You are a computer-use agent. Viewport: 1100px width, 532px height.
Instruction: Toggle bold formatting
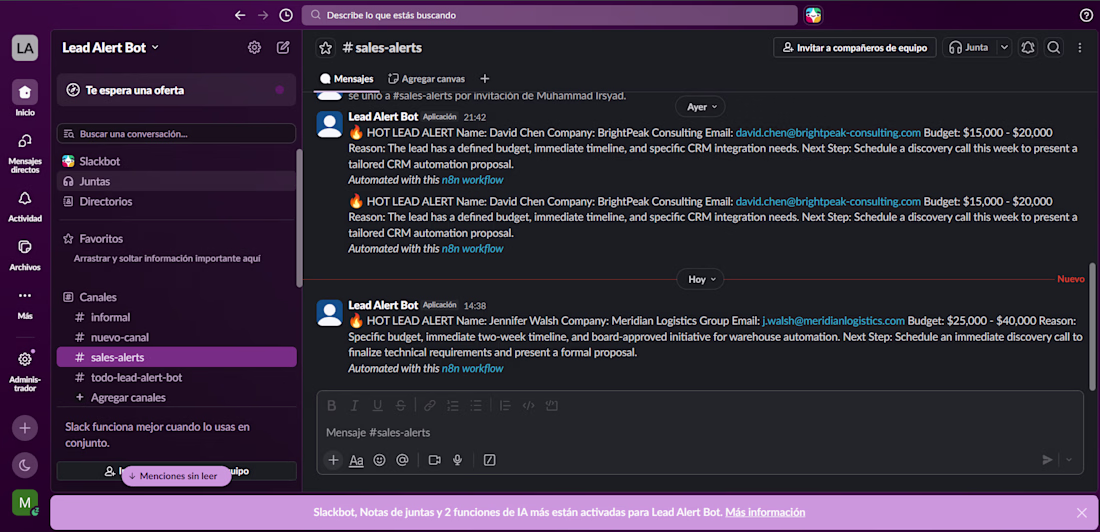[332, 406]
